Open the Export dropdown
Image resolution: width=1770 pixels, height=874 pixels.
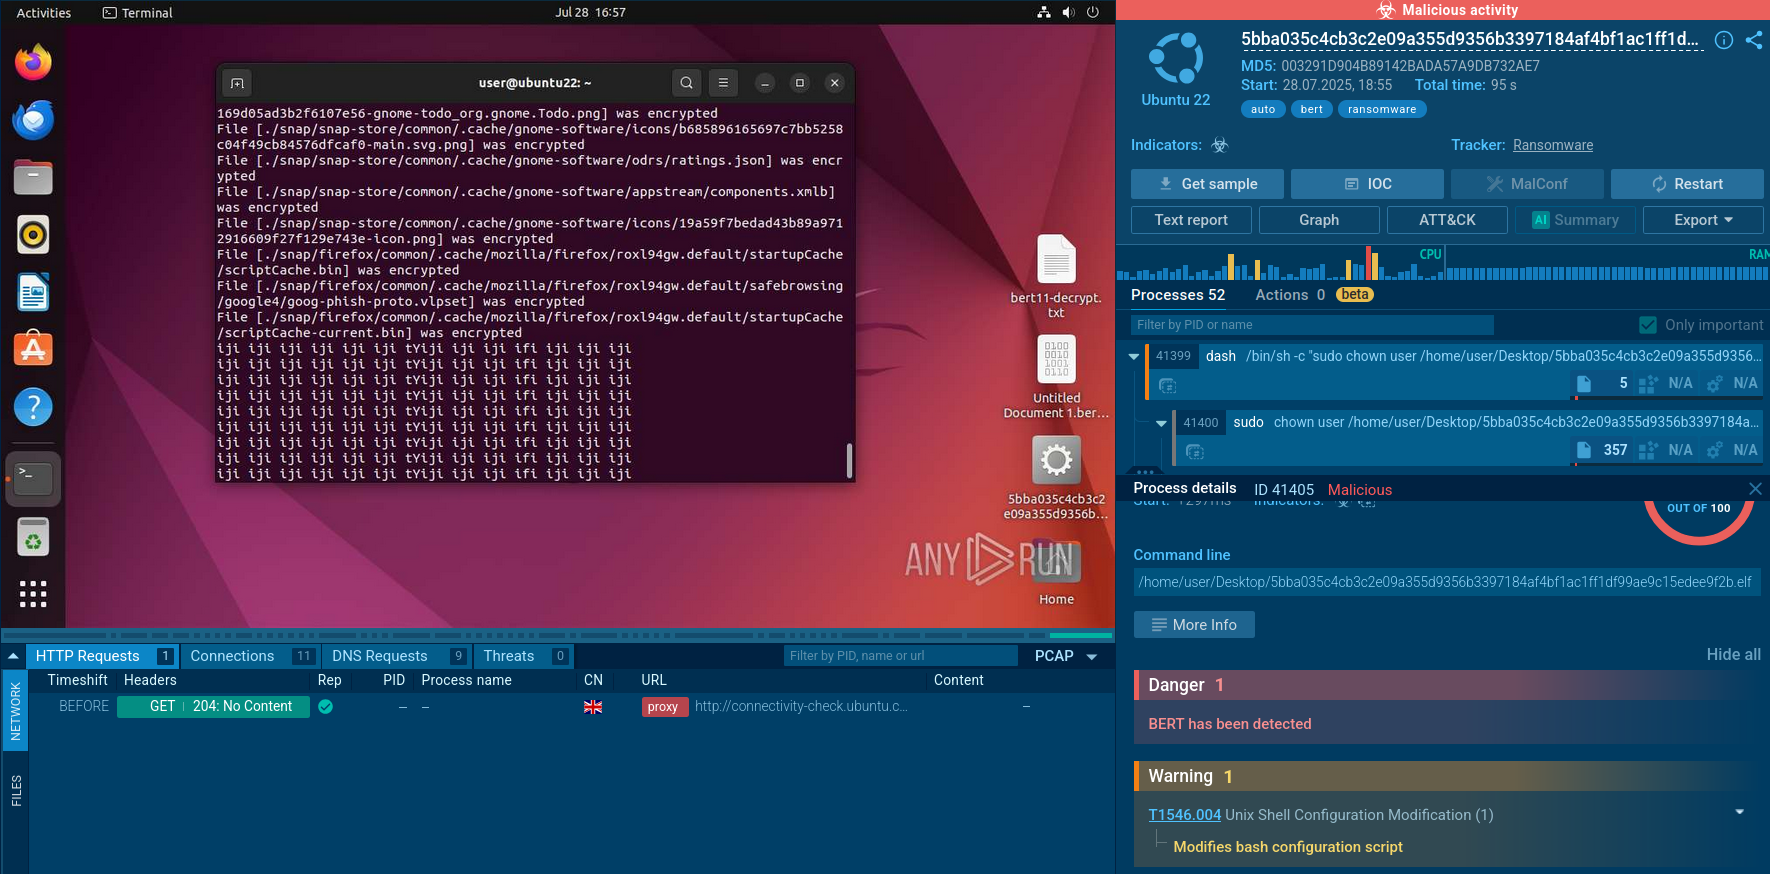pos(1703,220)
